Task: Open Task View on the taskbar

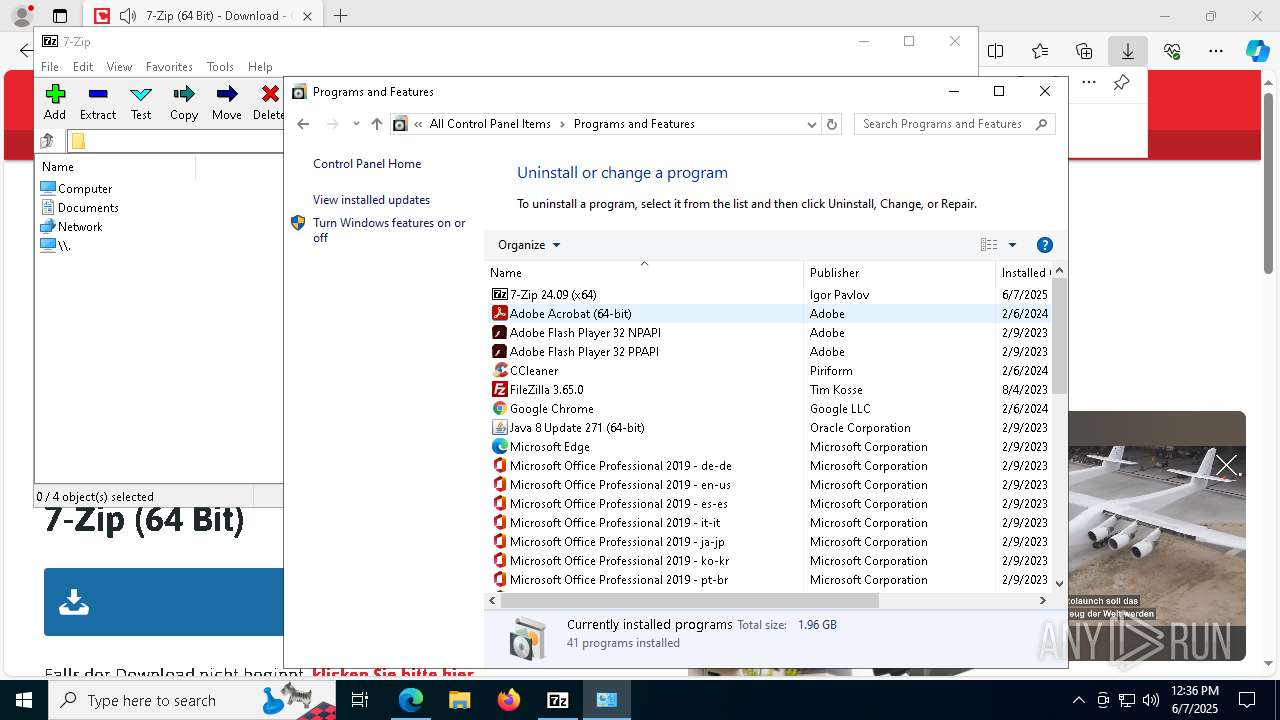Action: tap(360, 700)
